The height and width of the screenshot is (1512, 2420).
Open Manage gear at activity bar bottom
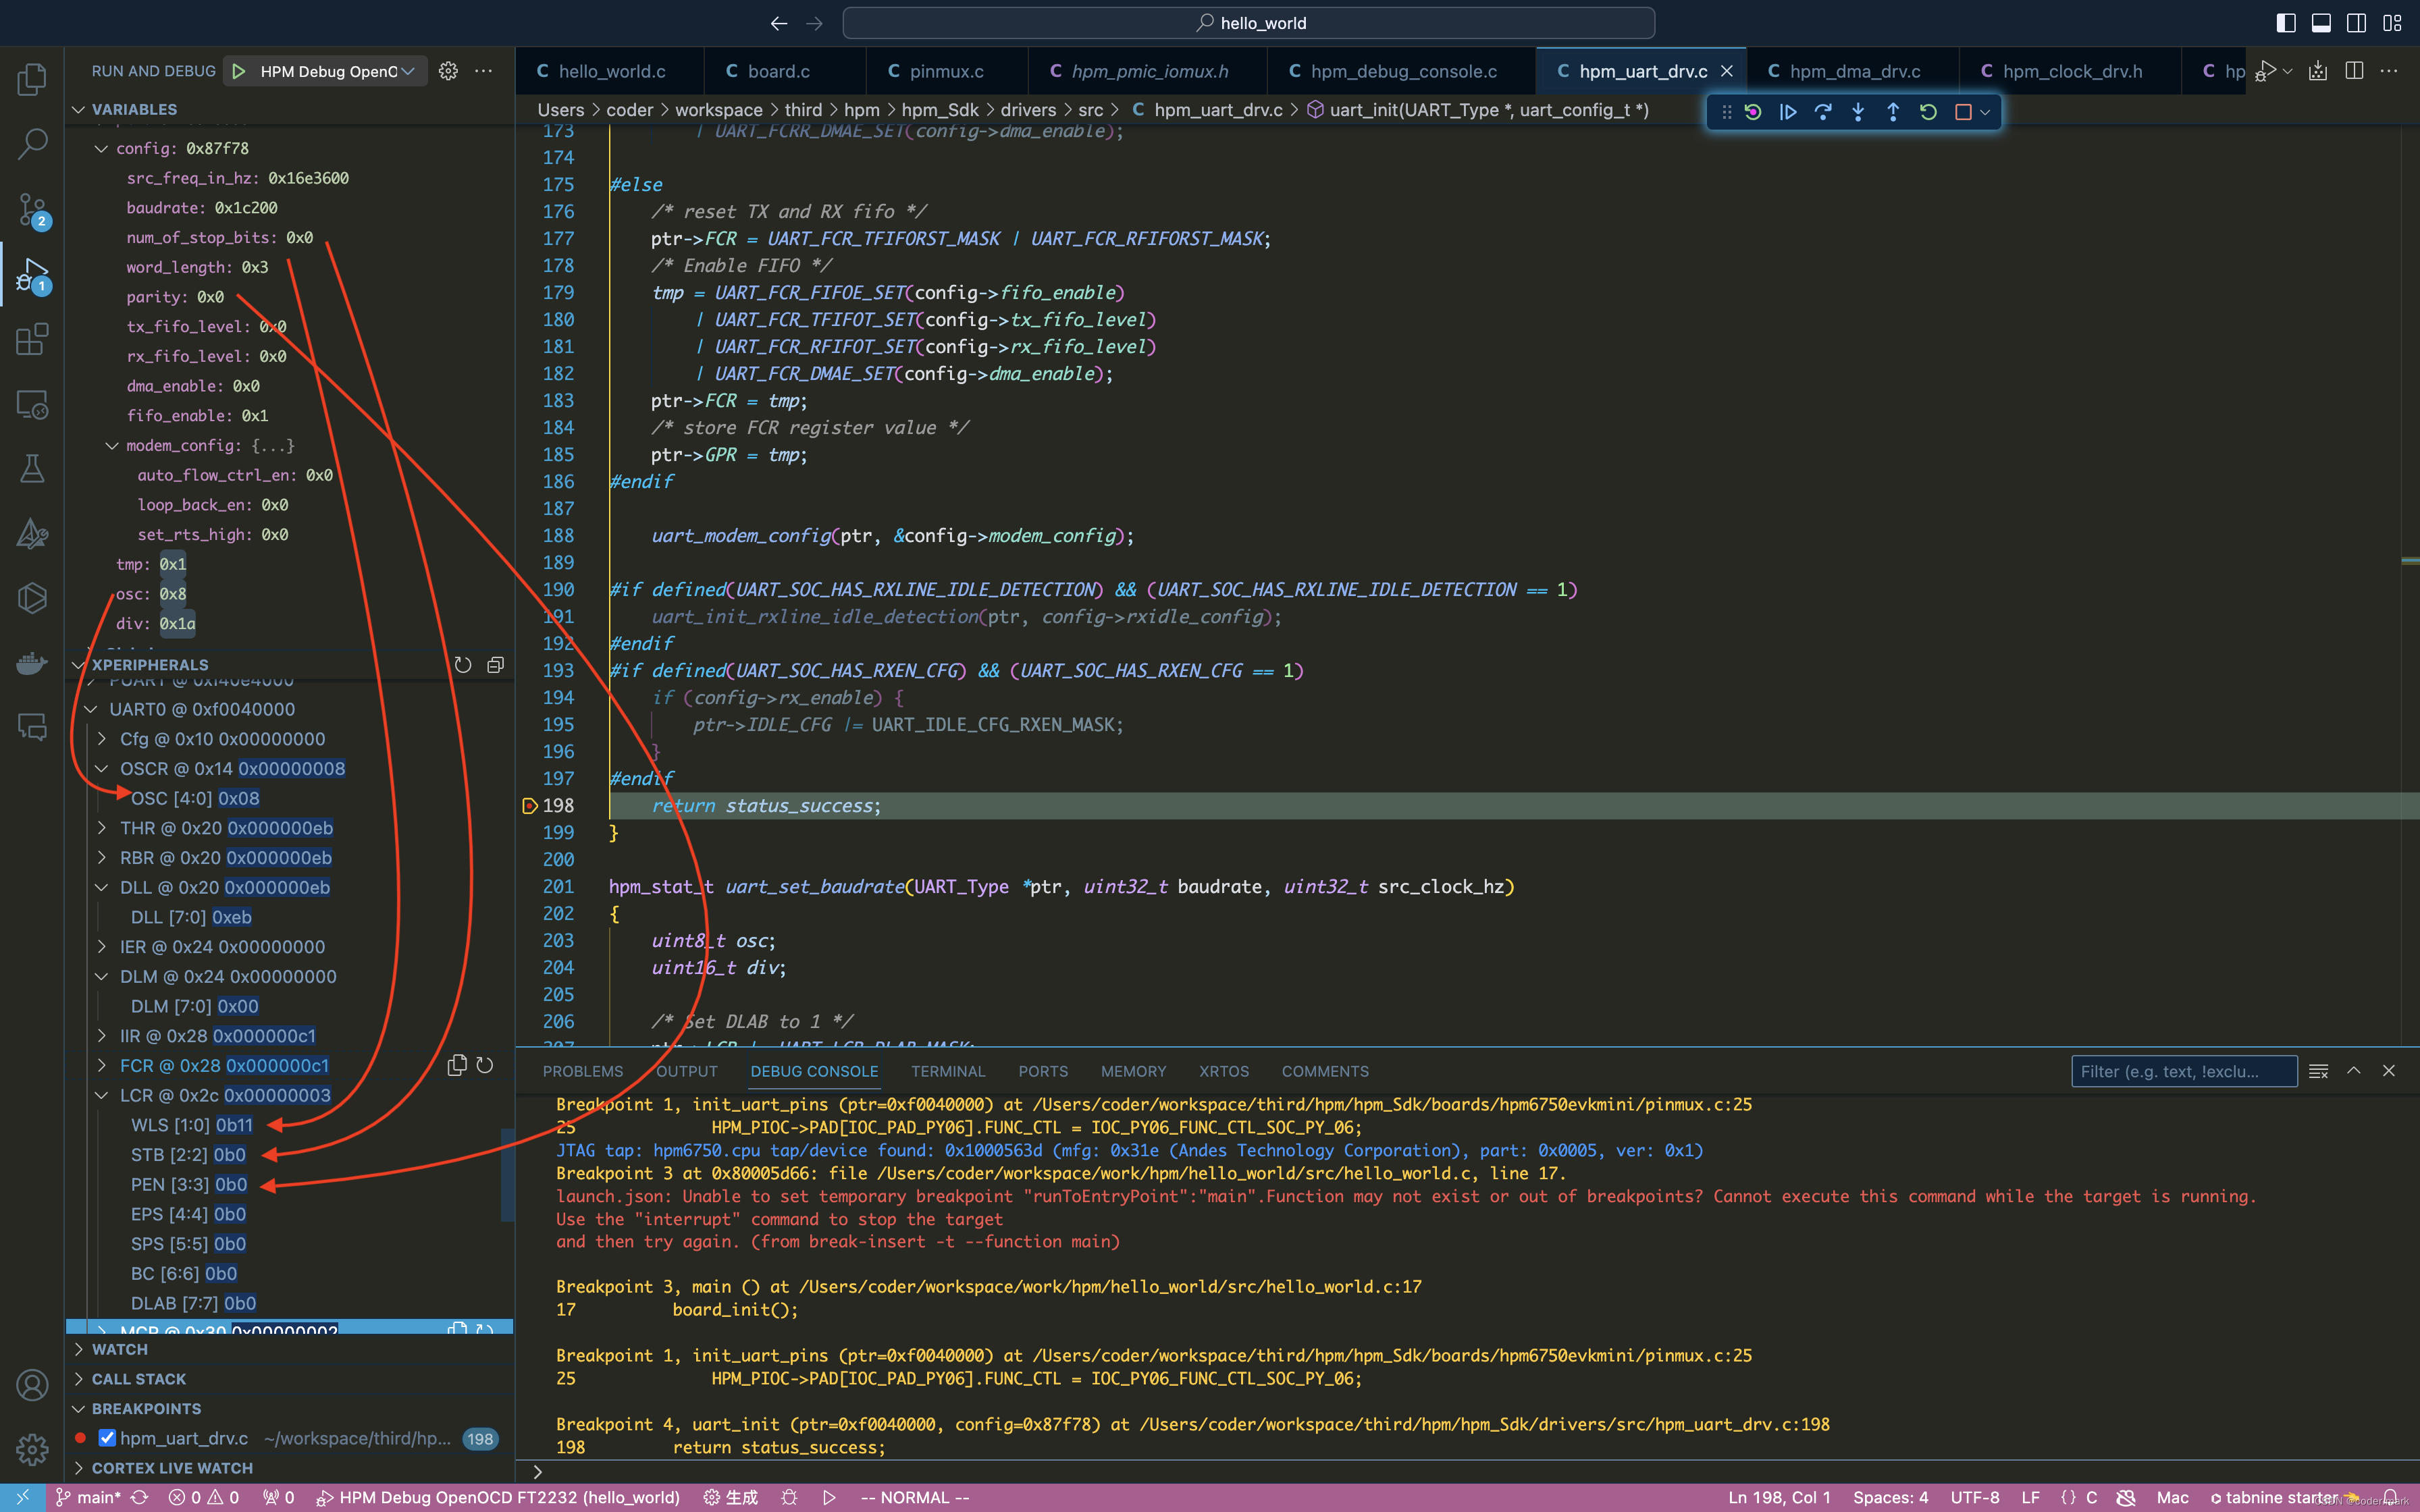[x=32, y=1449]
